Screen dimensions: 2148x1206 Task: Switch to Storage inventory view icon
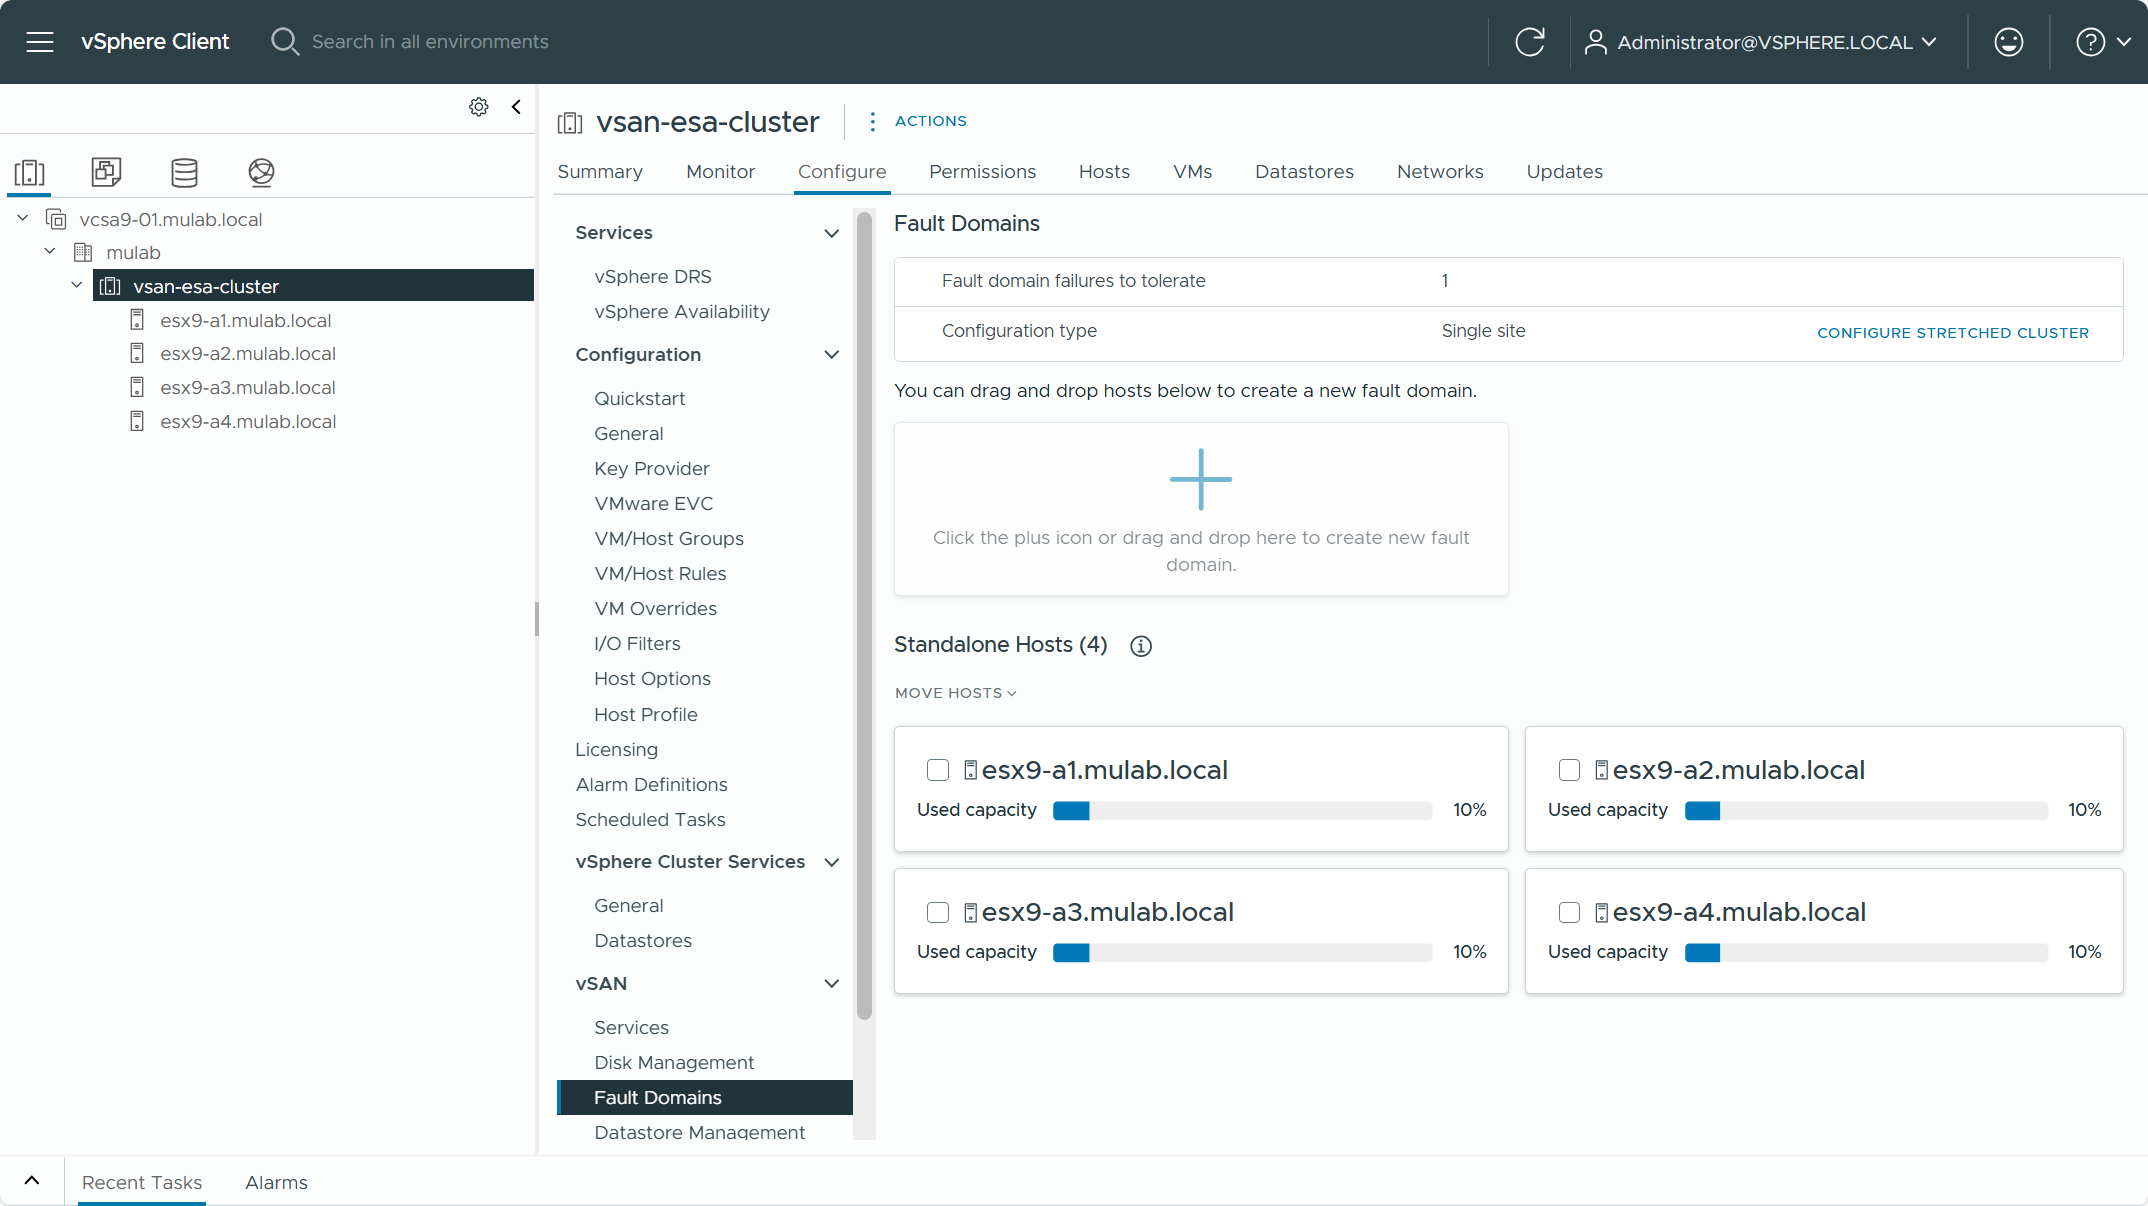184,172
